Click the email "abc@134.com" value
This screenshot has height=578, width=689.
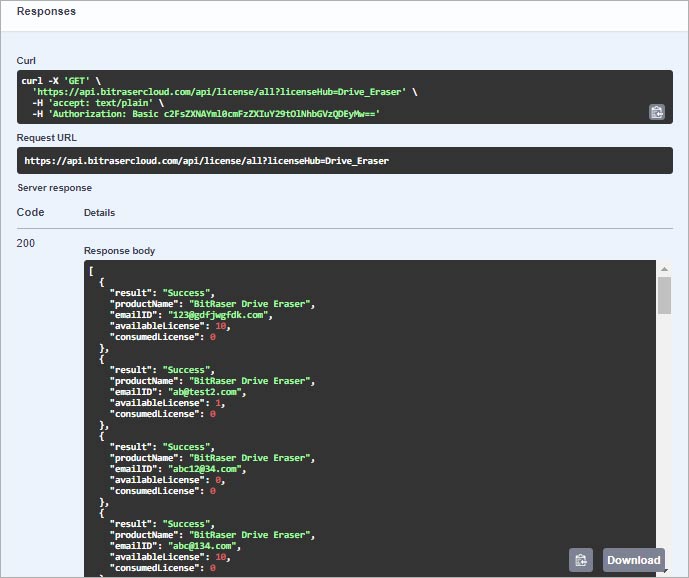pyautogui.click(x=202, y=546)
